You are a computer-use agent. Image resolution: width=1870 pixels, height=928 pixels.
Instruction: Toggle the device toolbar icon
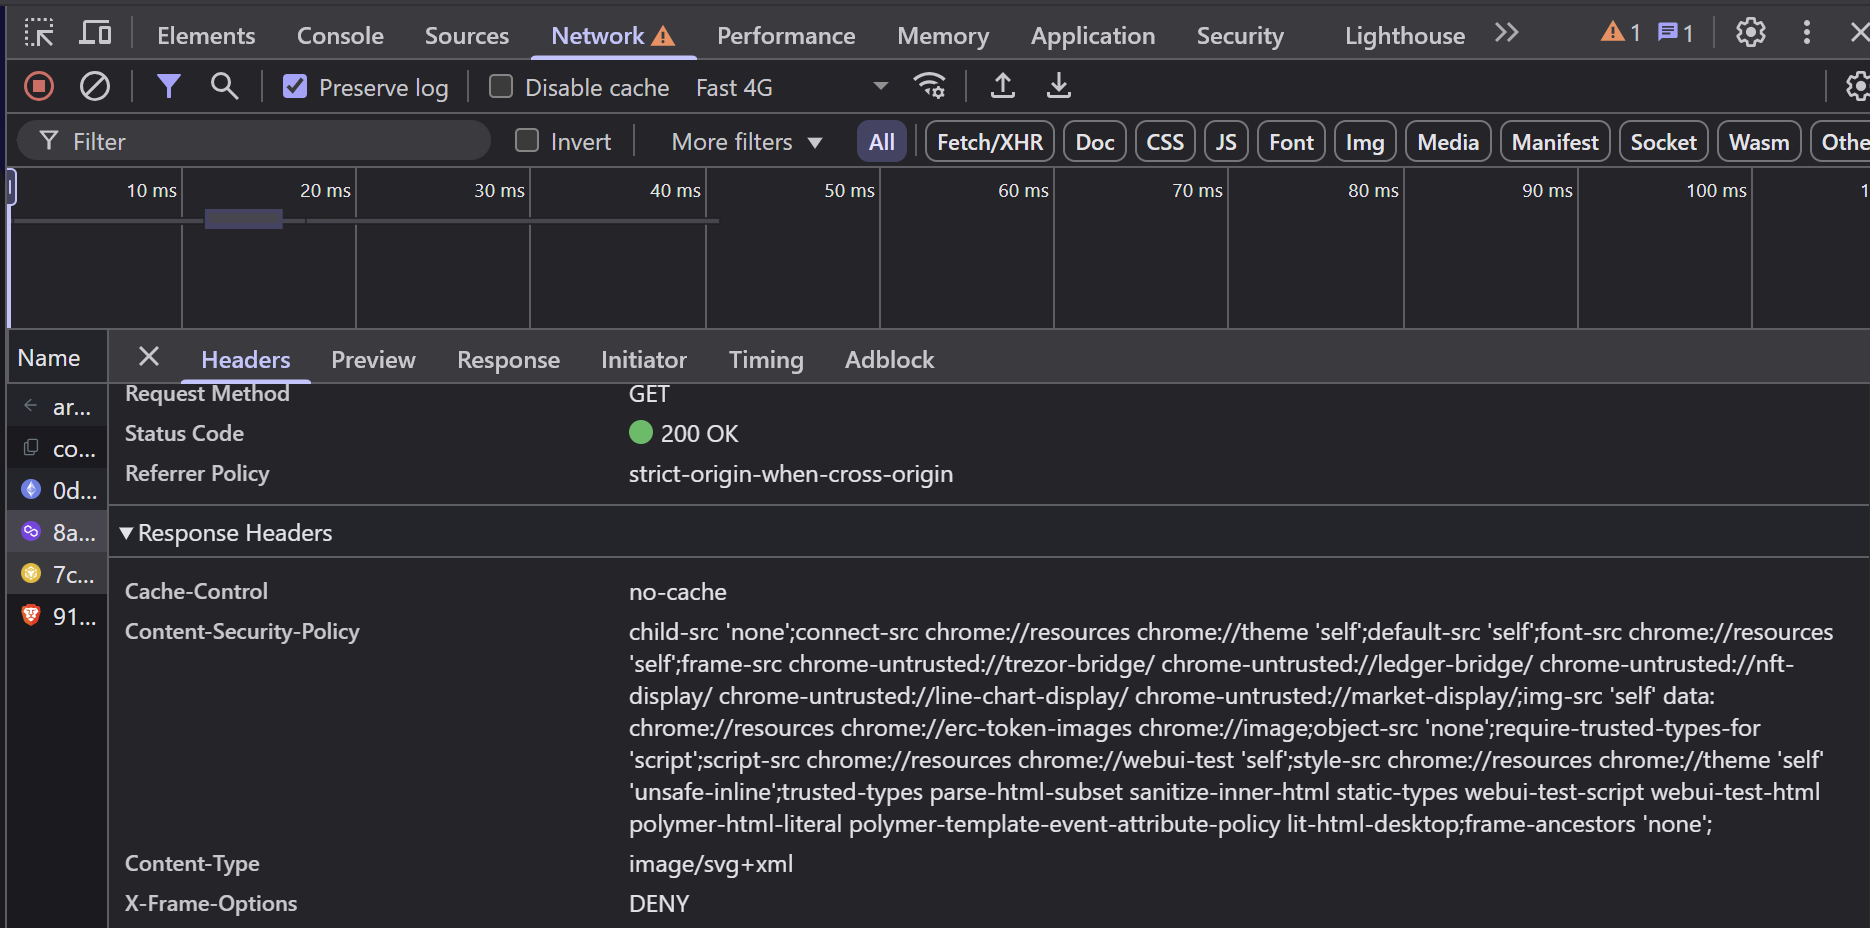point(95,34)
